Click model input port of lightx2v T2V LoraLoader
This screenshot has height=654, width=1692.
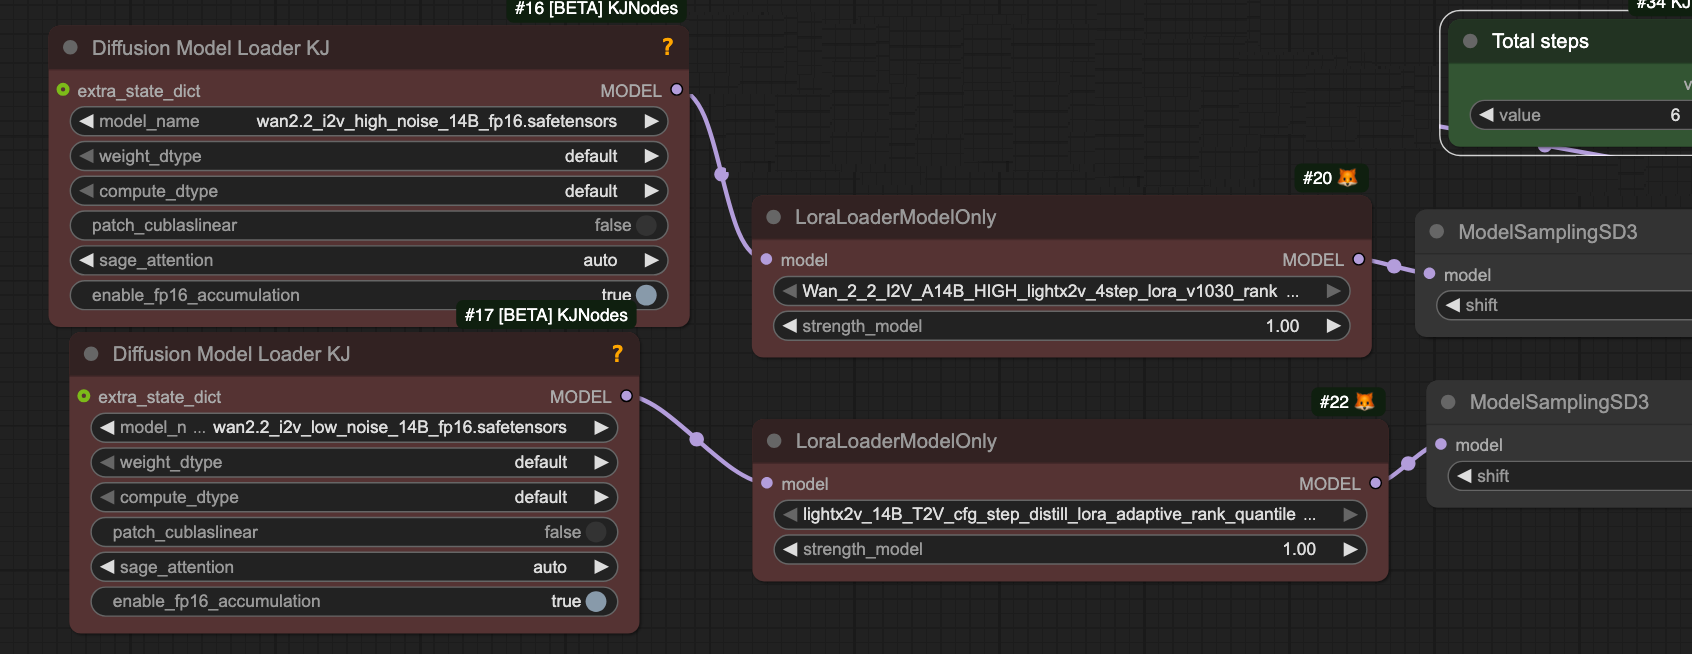click(x=767, y=484)
